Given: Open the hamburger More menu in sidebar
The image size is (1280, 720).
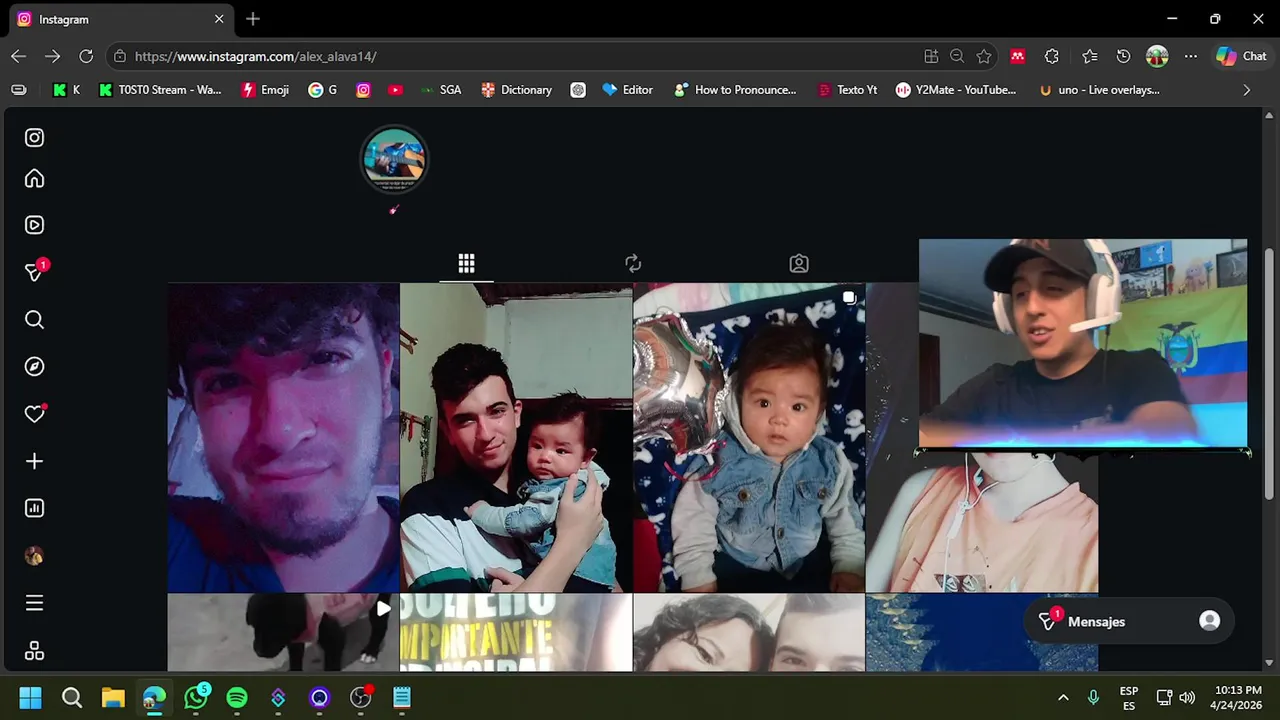Looking at the screenshot, I should pyautogui.click(x=34, y=603).
